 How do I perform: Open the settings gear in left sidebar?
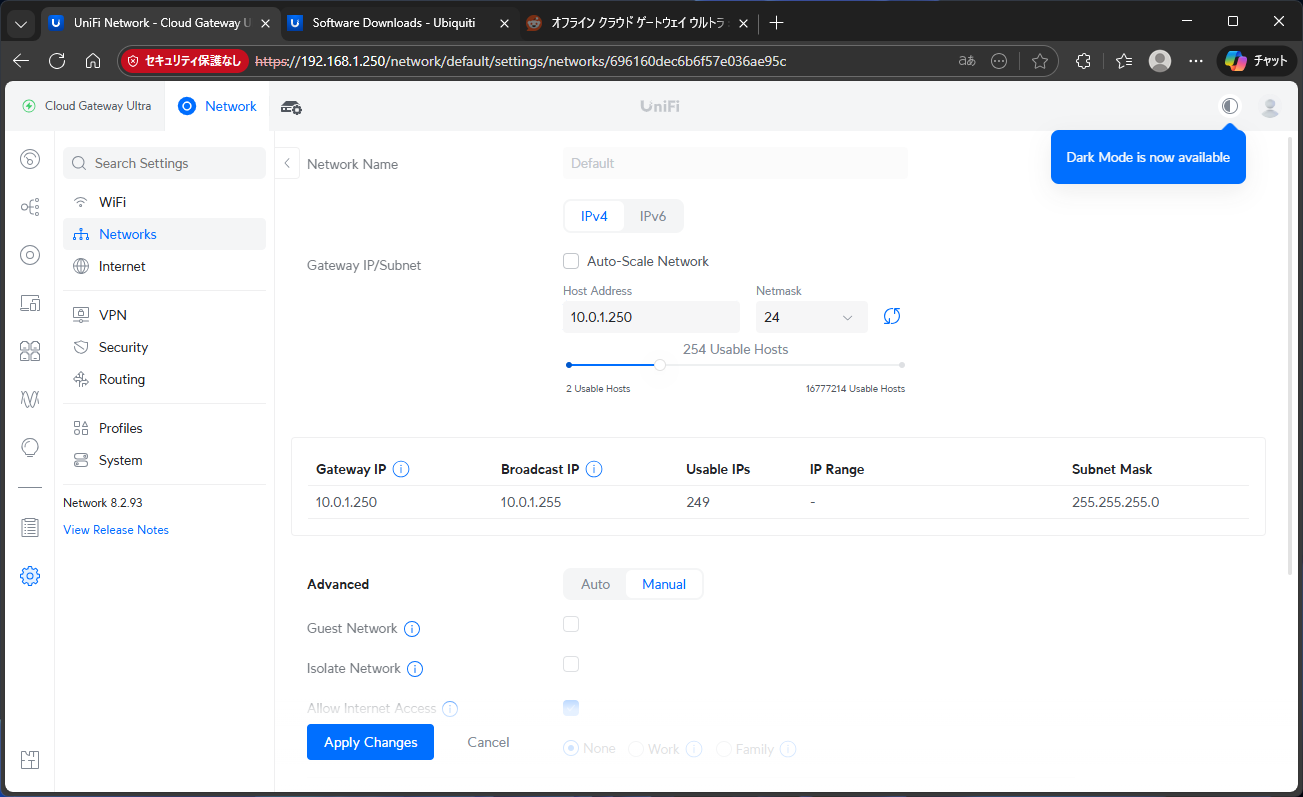[30, 576]
